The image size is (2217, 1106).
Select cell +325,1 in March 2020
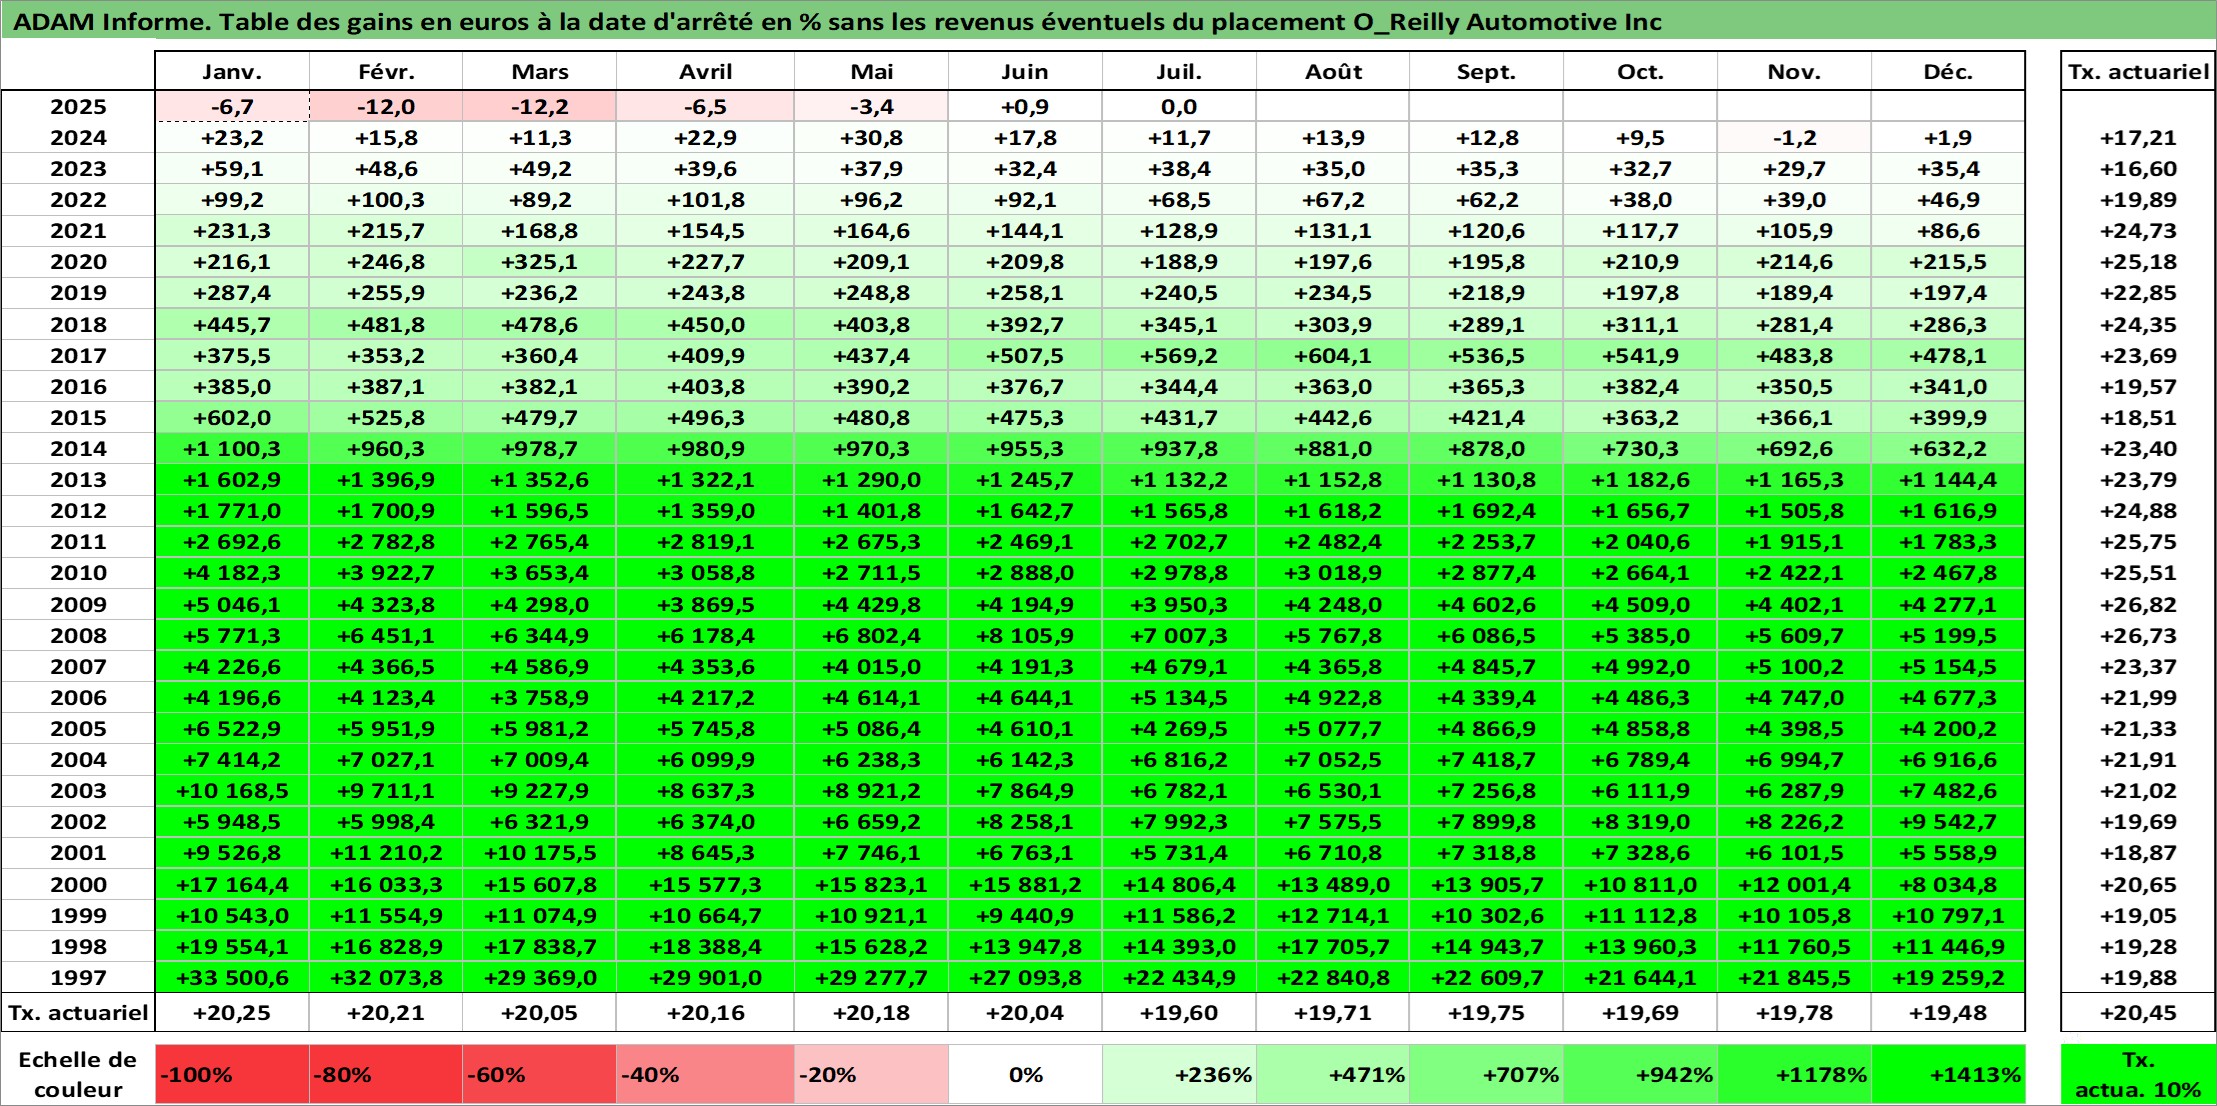(x=540, y=262)
